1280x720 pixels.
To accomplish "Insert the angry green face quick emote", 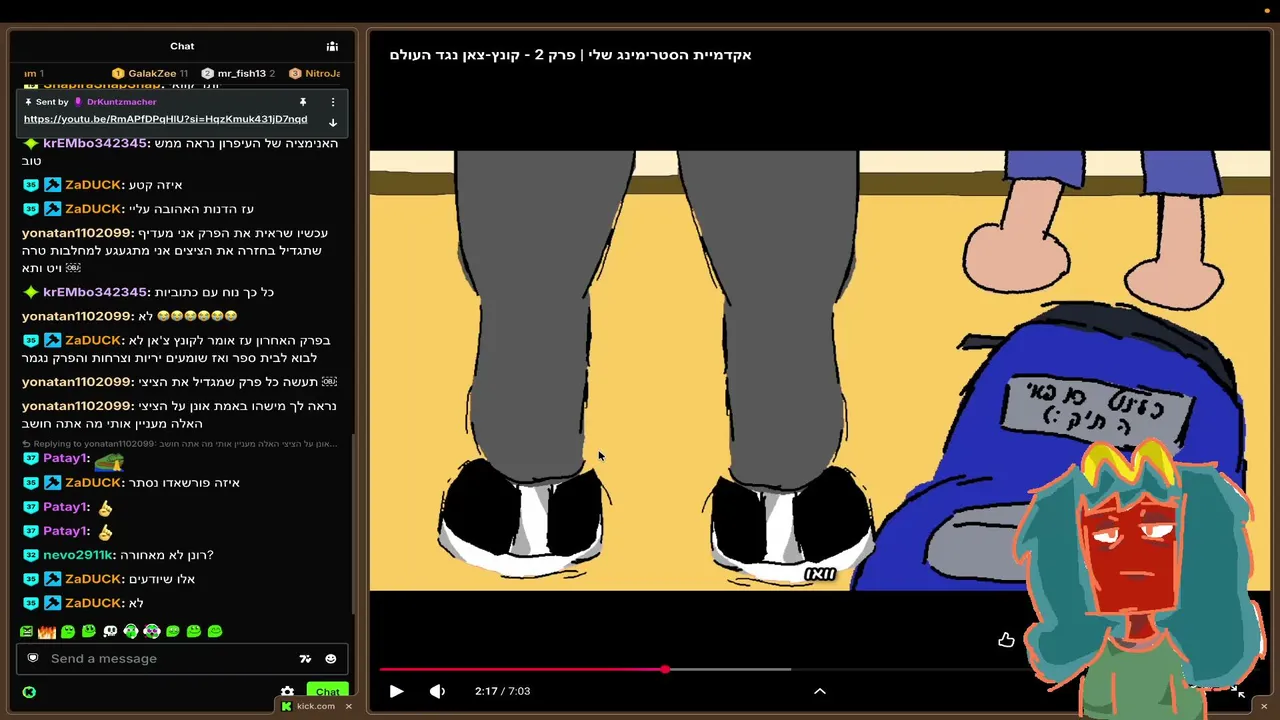I will click(x=26, y=632).
